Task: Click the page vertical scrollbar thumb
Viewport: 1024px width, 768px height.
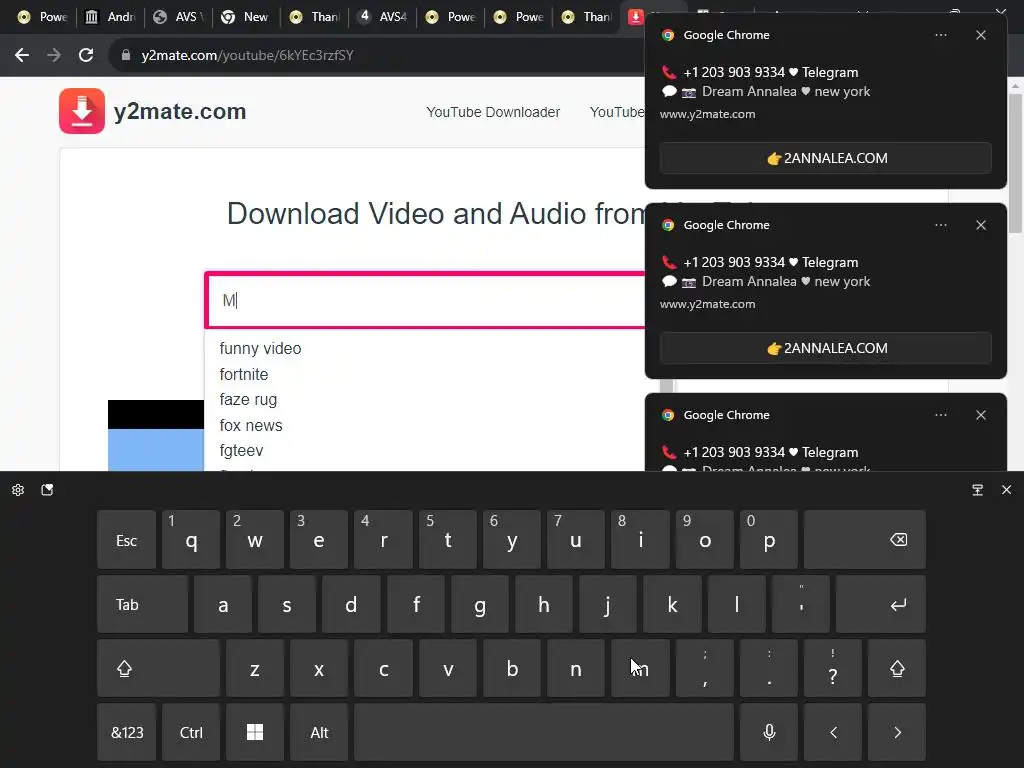Action: 1016,163
